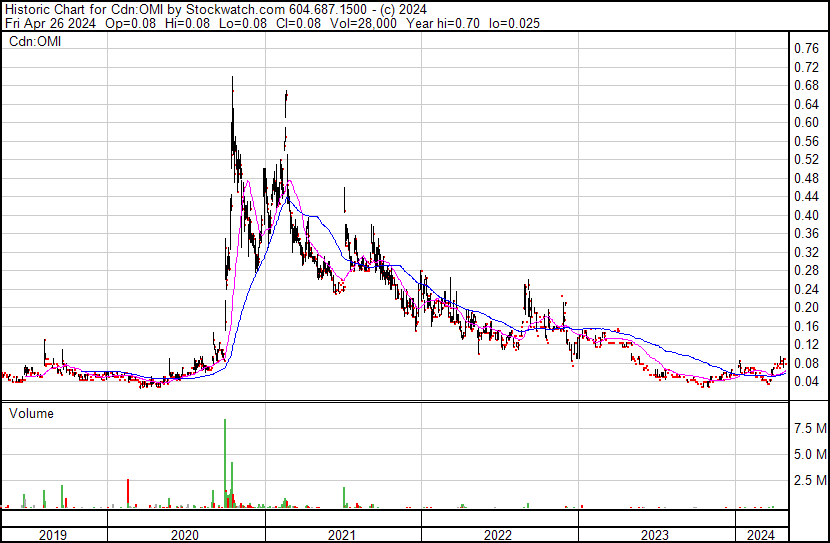Select the 'Fri Apr 26 2024' date text
The width and height of the screenshot is (830, 543).
50,23
